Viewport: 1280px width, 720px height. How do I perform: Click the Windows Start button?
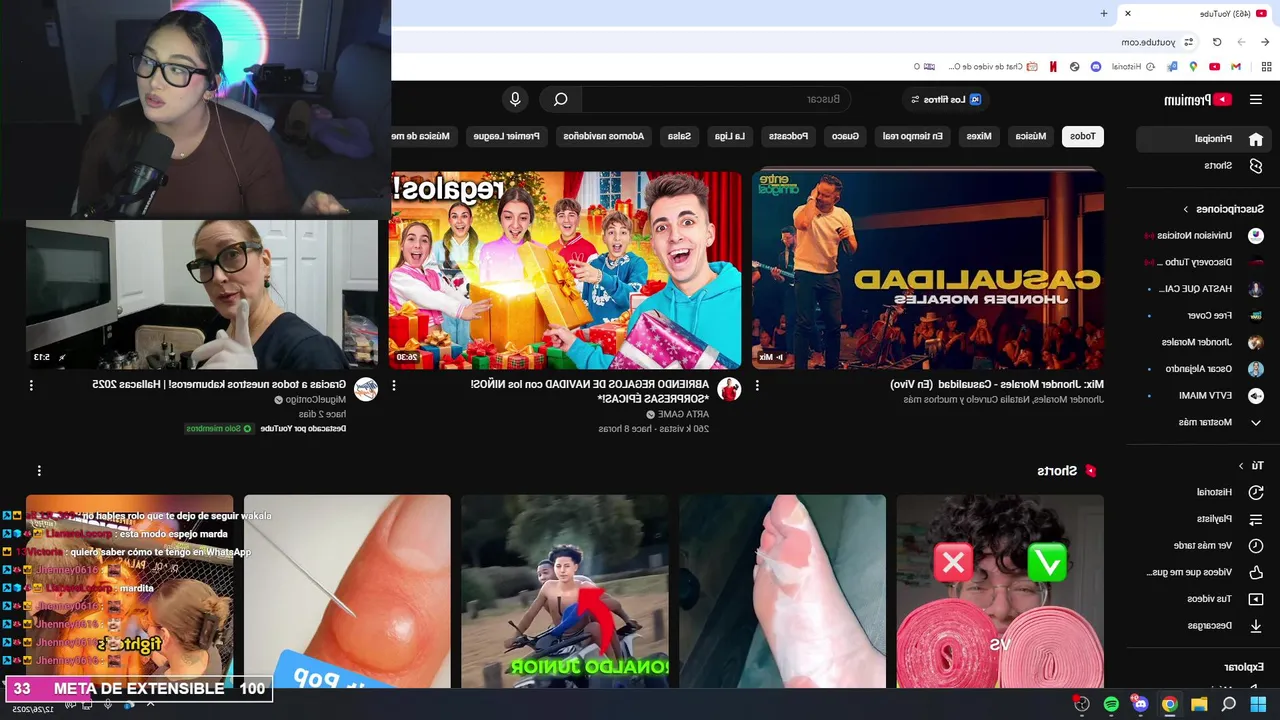[1258, 704]
